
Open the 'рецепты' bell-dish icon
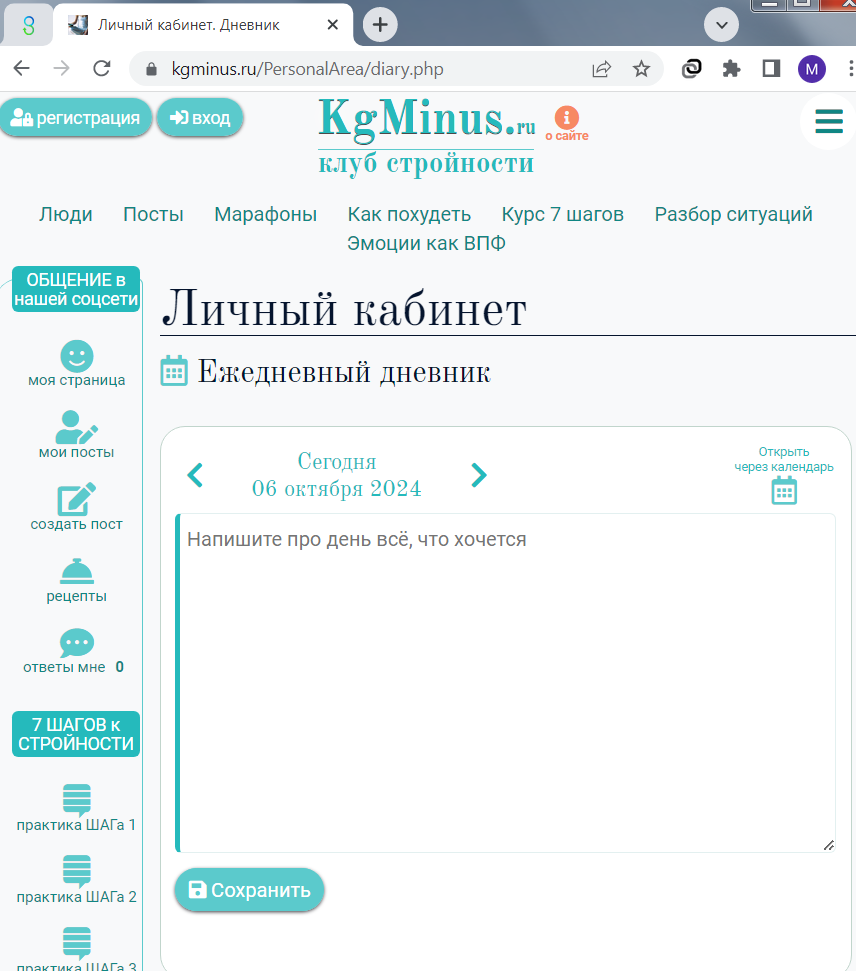[77, 572]
